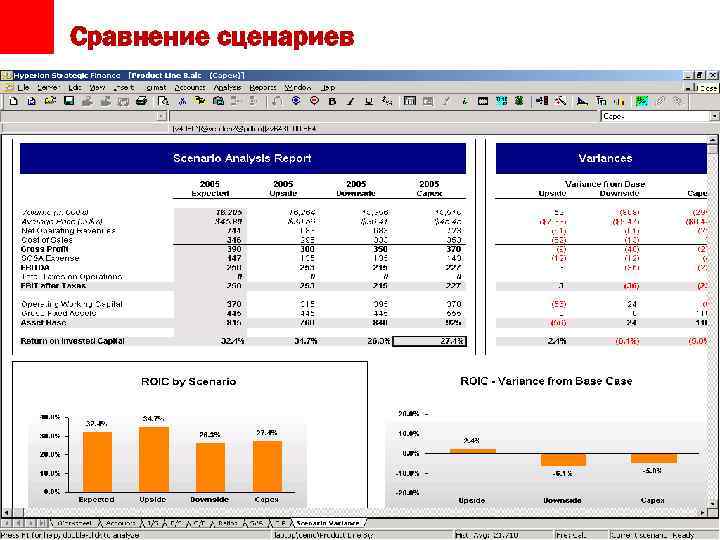Click the Cut (scissors) toolbar icon
This screenshot has width=720, height=540.
coord(182,101)
